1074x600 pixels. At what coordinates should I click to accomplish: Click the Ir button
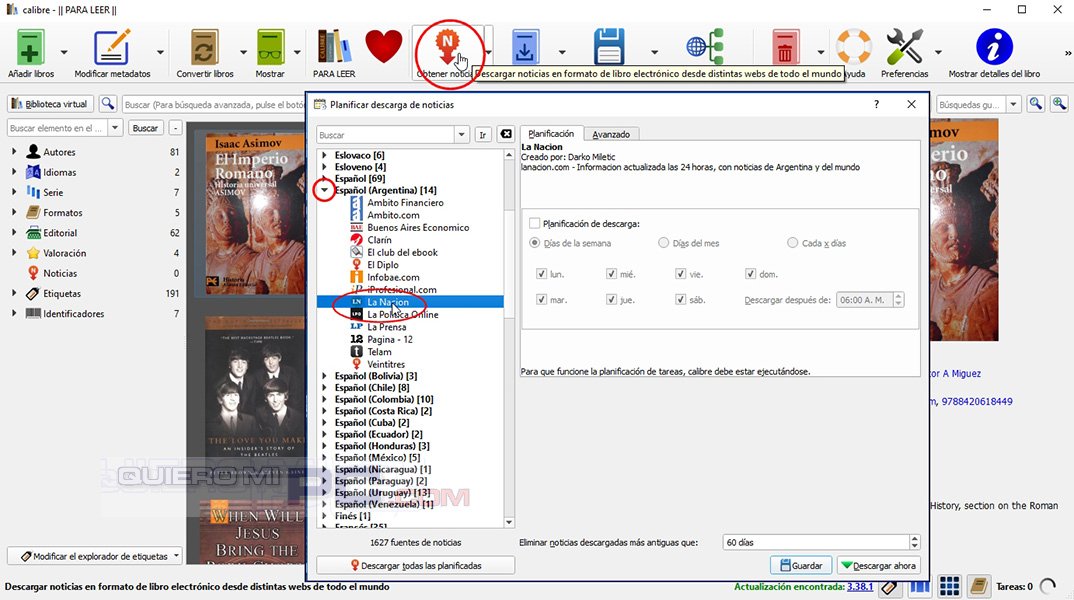click(483, 134)
